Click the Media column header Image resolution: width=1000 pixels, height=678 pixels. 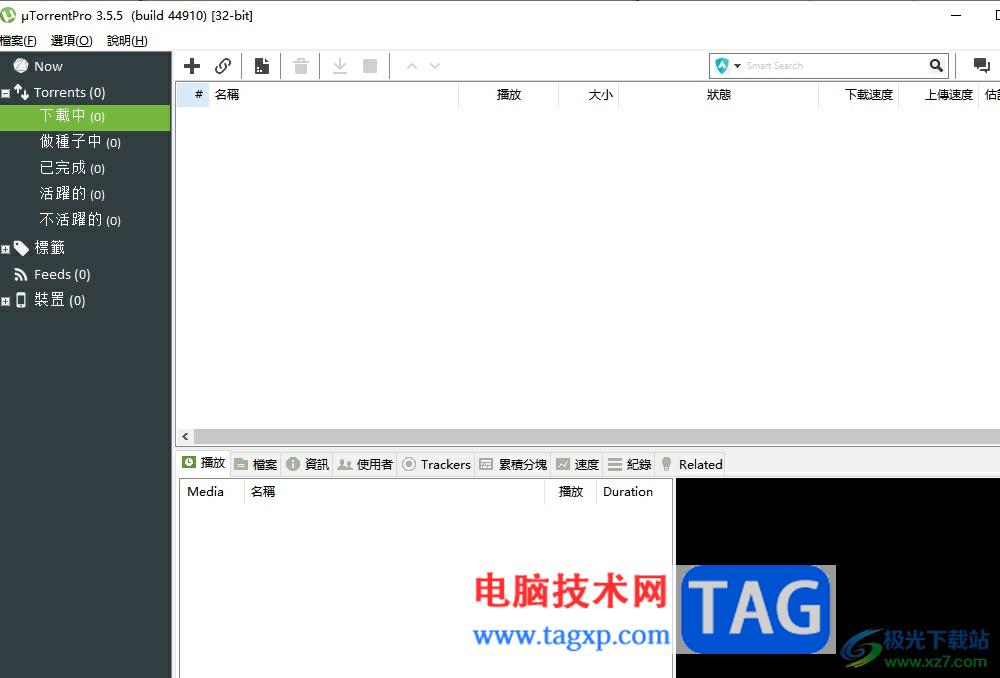coord(212,492)
